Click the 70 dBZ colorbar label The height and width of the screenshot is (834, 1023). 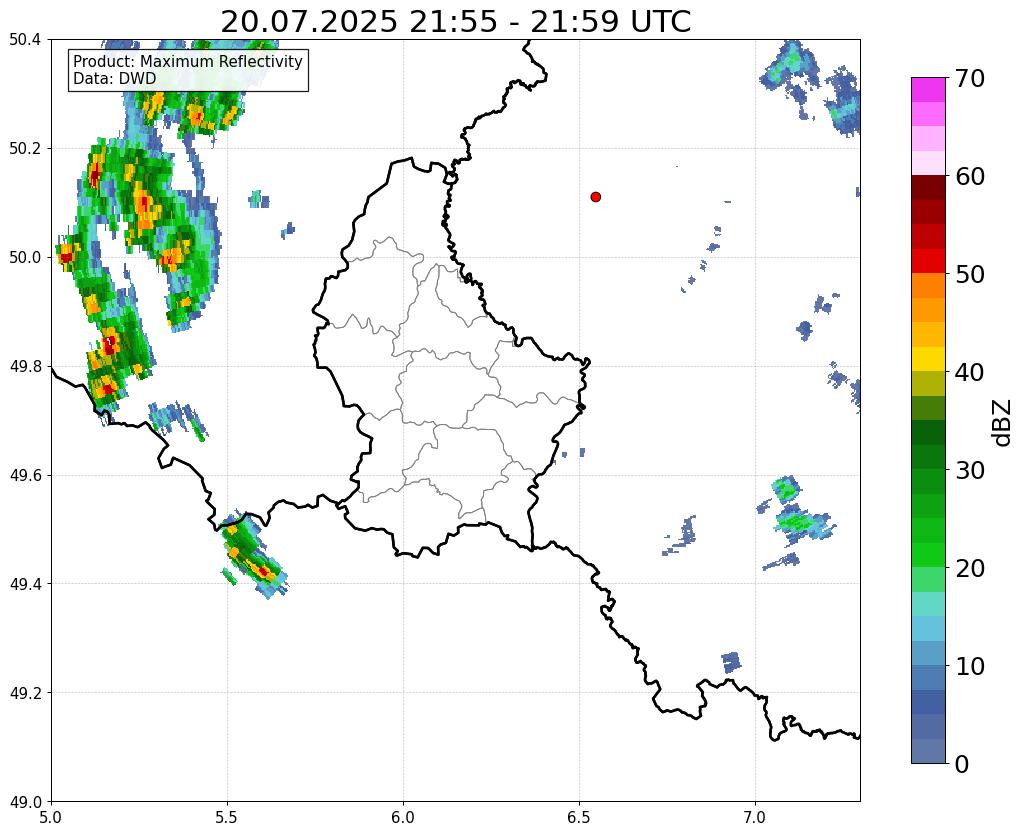[x=969, y=78]
